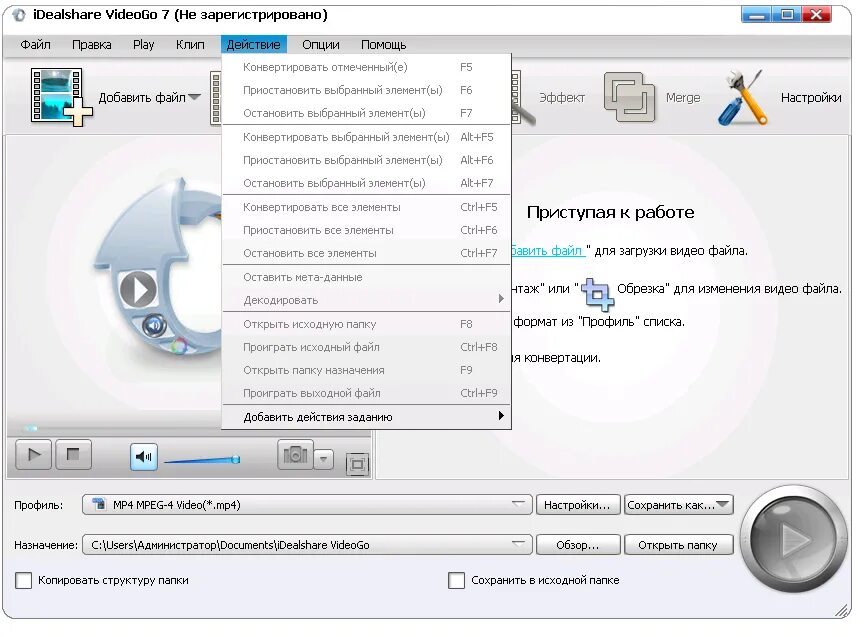Viewport: 868px width, 637px height.
Task: Close the open Действие menu
Action: tap(254, 44)
